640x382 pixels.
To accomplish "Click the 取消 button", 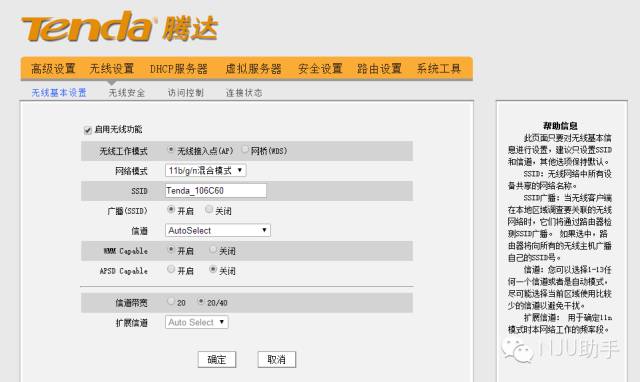I will (x=276, y=360).
